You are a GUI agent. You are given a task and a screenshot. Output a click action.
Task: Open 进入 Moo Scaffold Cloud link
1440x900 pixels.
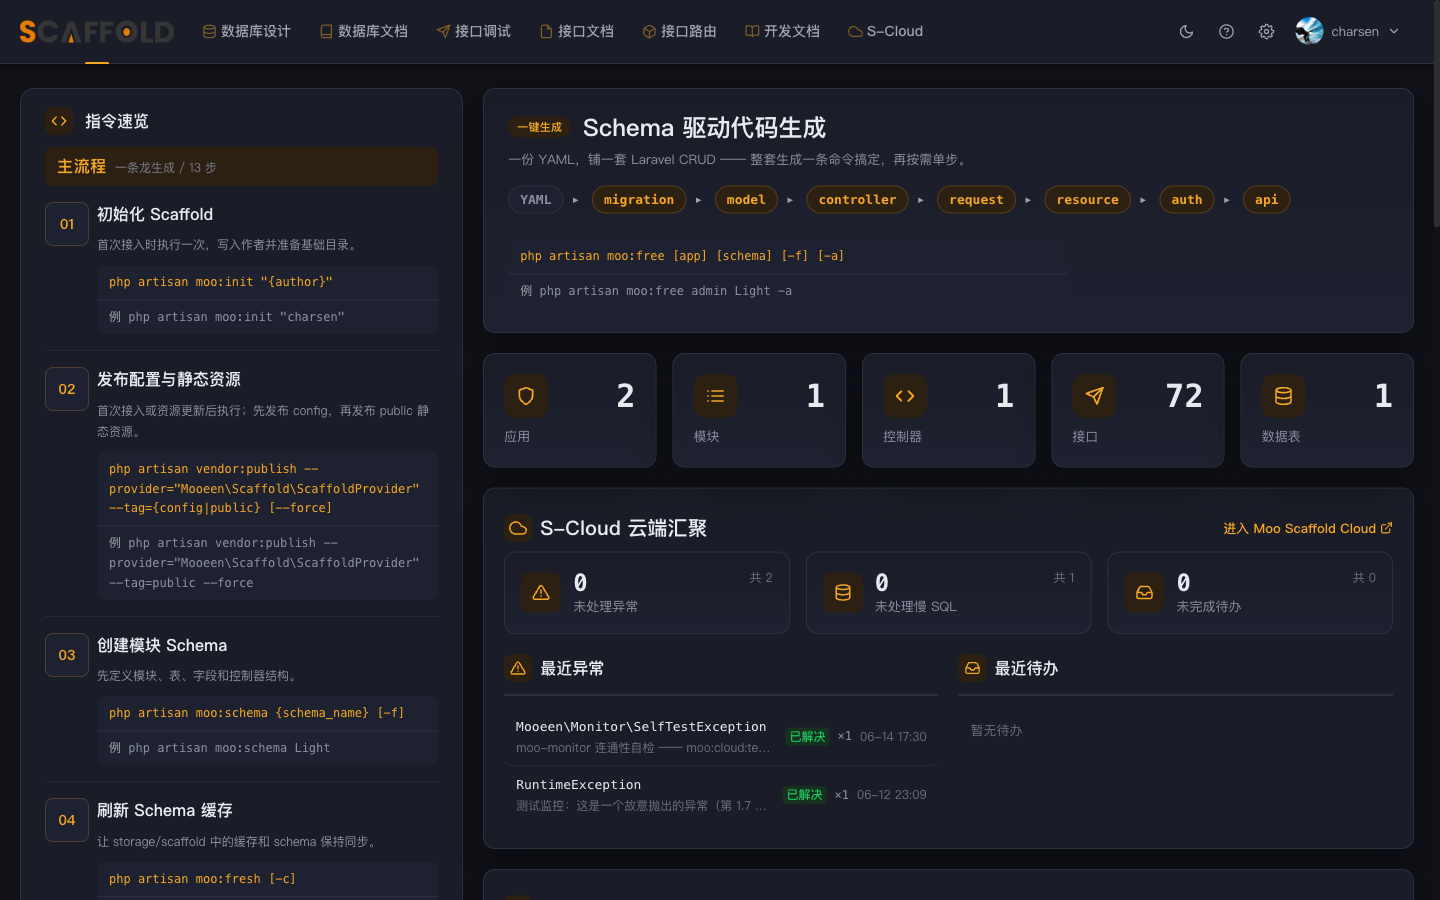[1308, 528]
